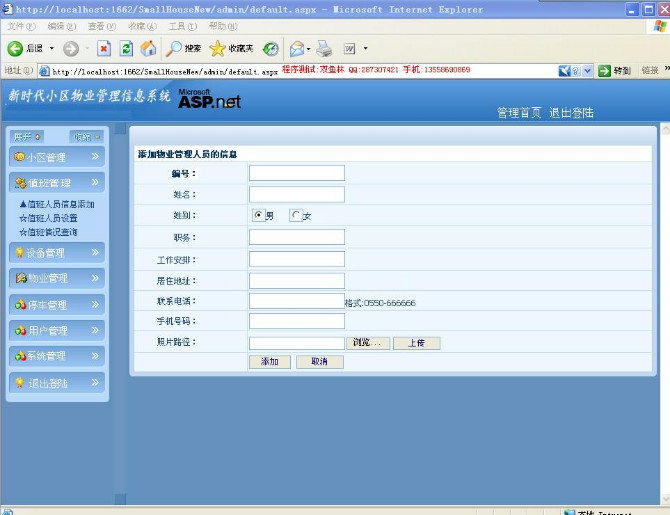Click the 收缩 collapse-all button
Viewport: 670px width, 515px height.
pos(87,137)
